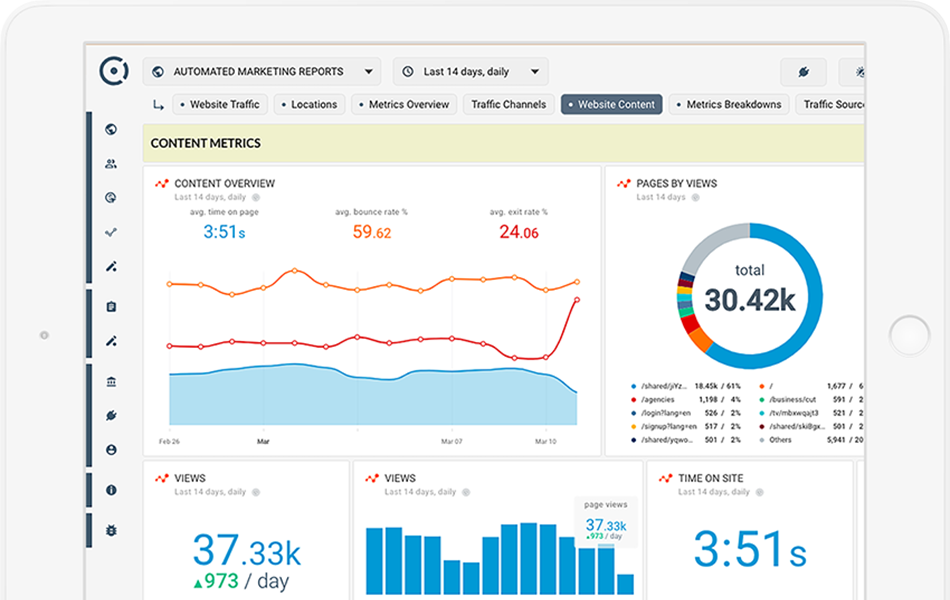Expand the Traffic Channels option
Image resolution: width=950 pixels, height=600 pixels.
508,104
